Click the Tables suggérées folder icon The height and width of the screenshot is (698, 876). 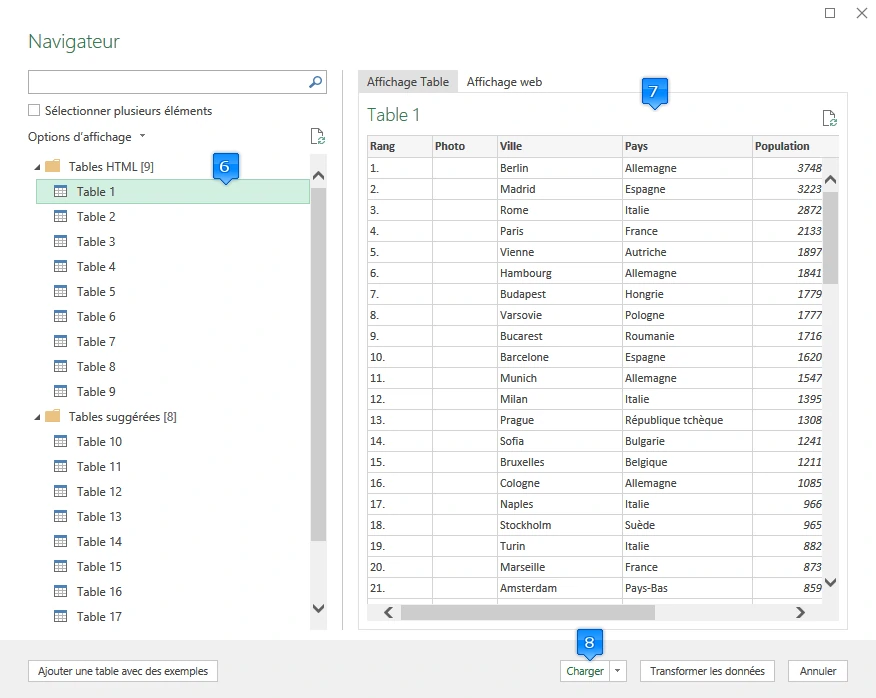coord(53,416)
